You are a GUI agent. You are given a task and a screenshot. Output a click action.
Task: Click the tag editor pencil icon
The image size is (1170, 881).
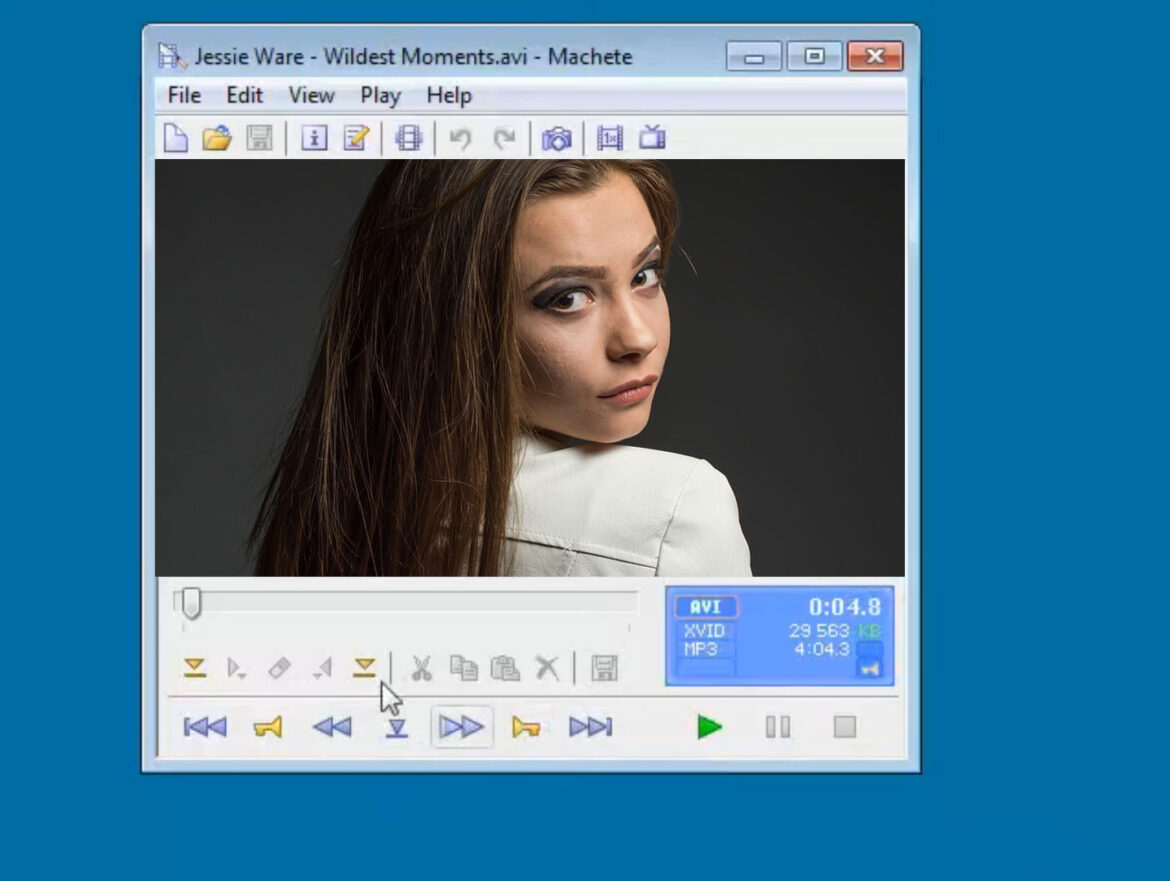[356, 138]
